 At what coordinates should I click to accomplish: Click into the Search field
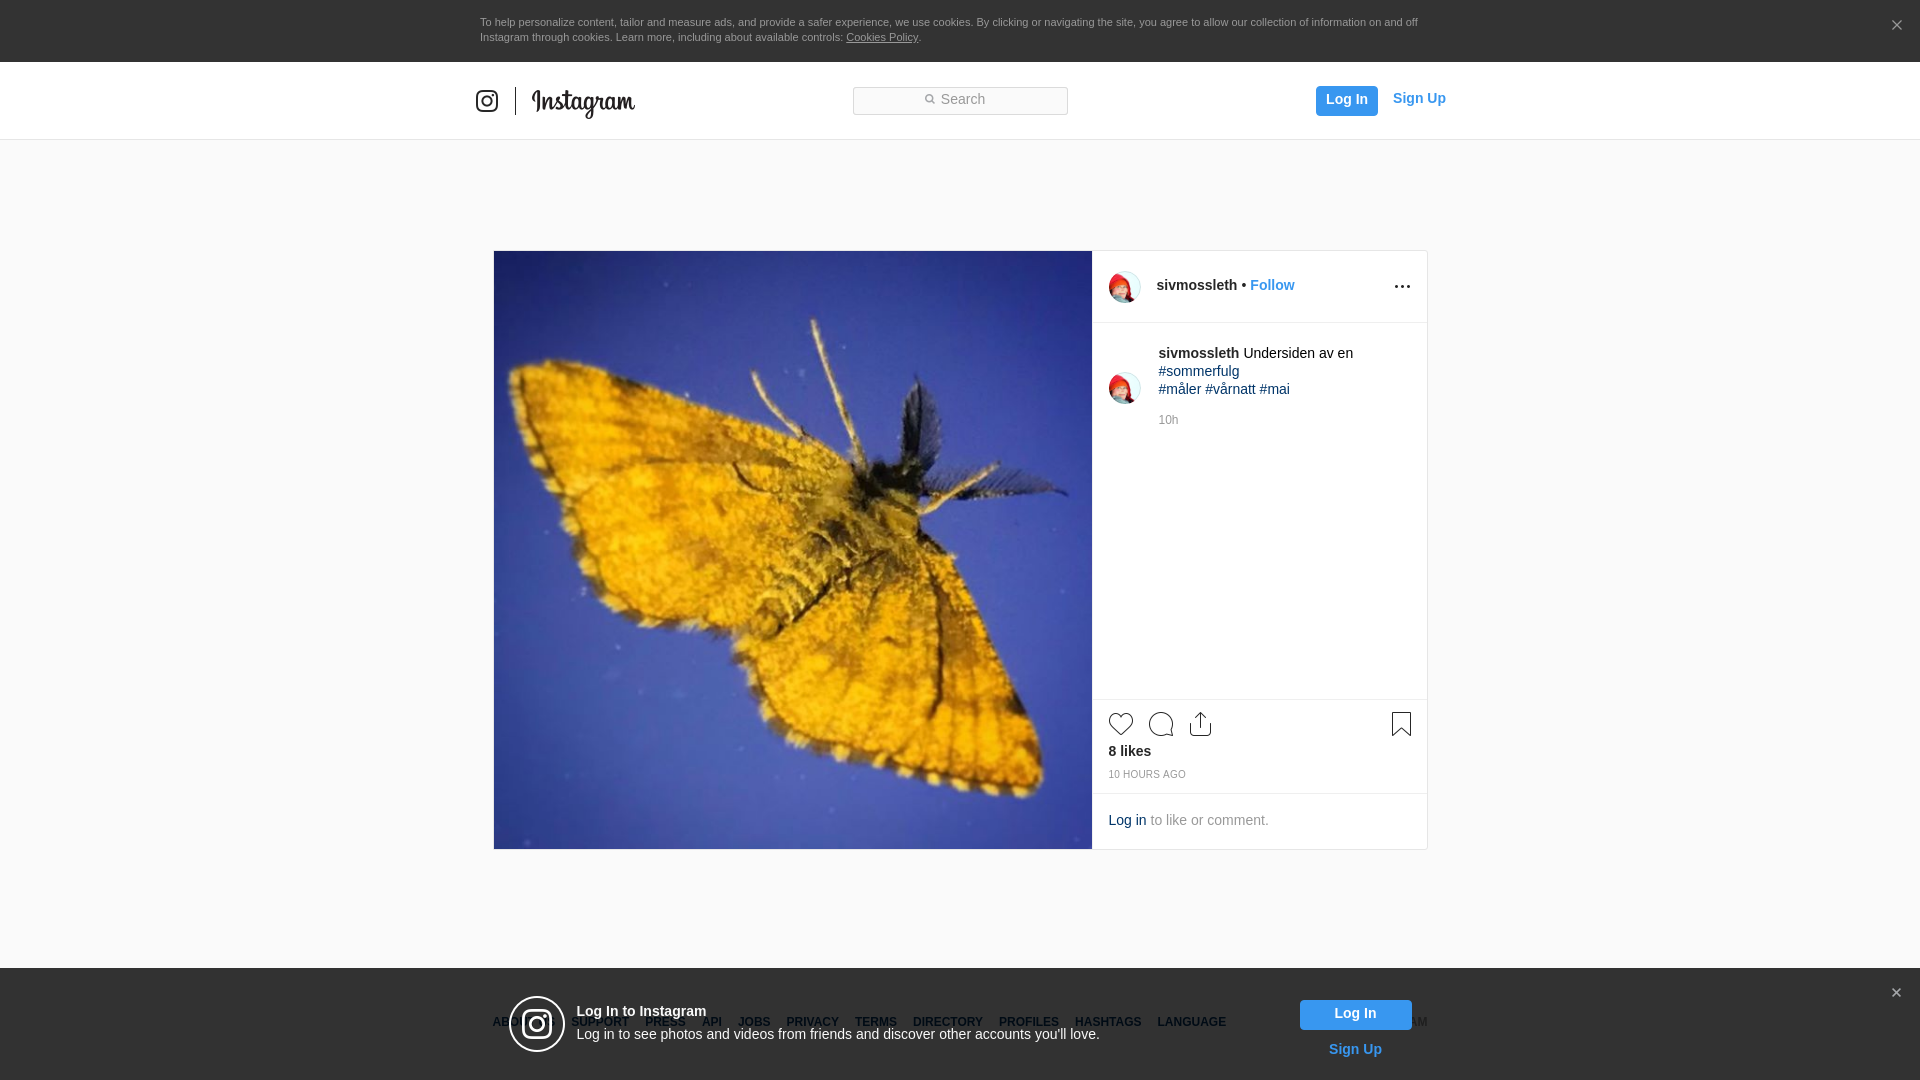click(x=960, y=100)
